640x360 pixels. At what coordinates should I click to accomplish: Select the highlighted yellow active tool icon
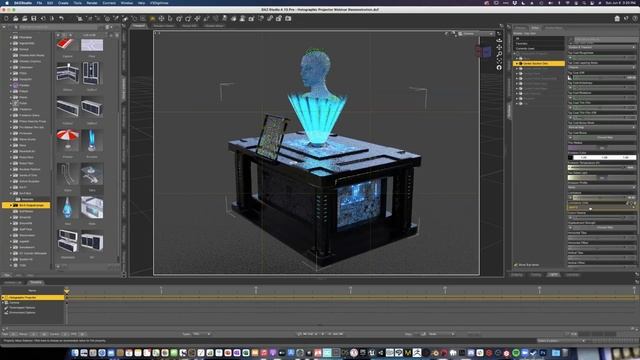(152, 18)
